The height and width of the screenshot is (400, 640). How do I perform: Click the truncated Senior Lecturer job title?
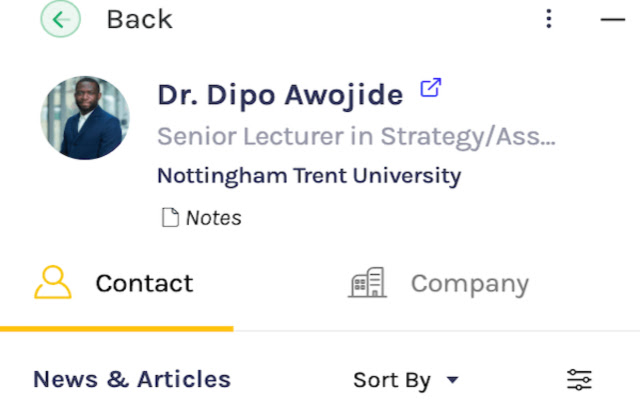coord(356,137)
